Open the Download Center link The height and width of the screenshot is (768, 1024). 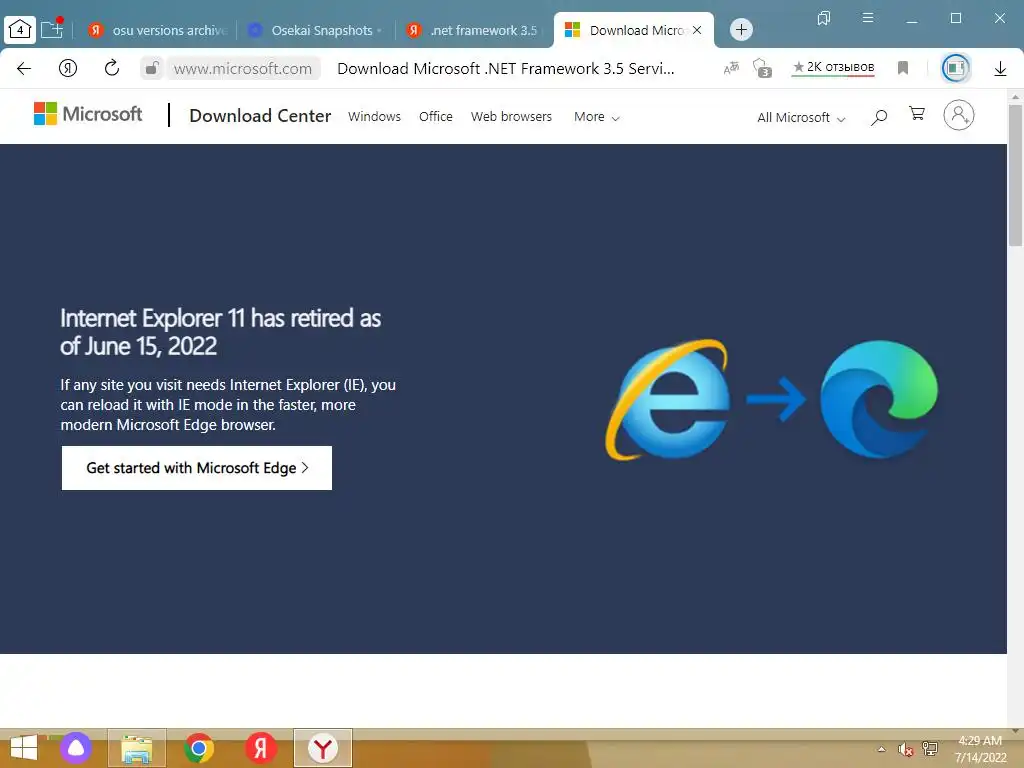coord(260,116)
